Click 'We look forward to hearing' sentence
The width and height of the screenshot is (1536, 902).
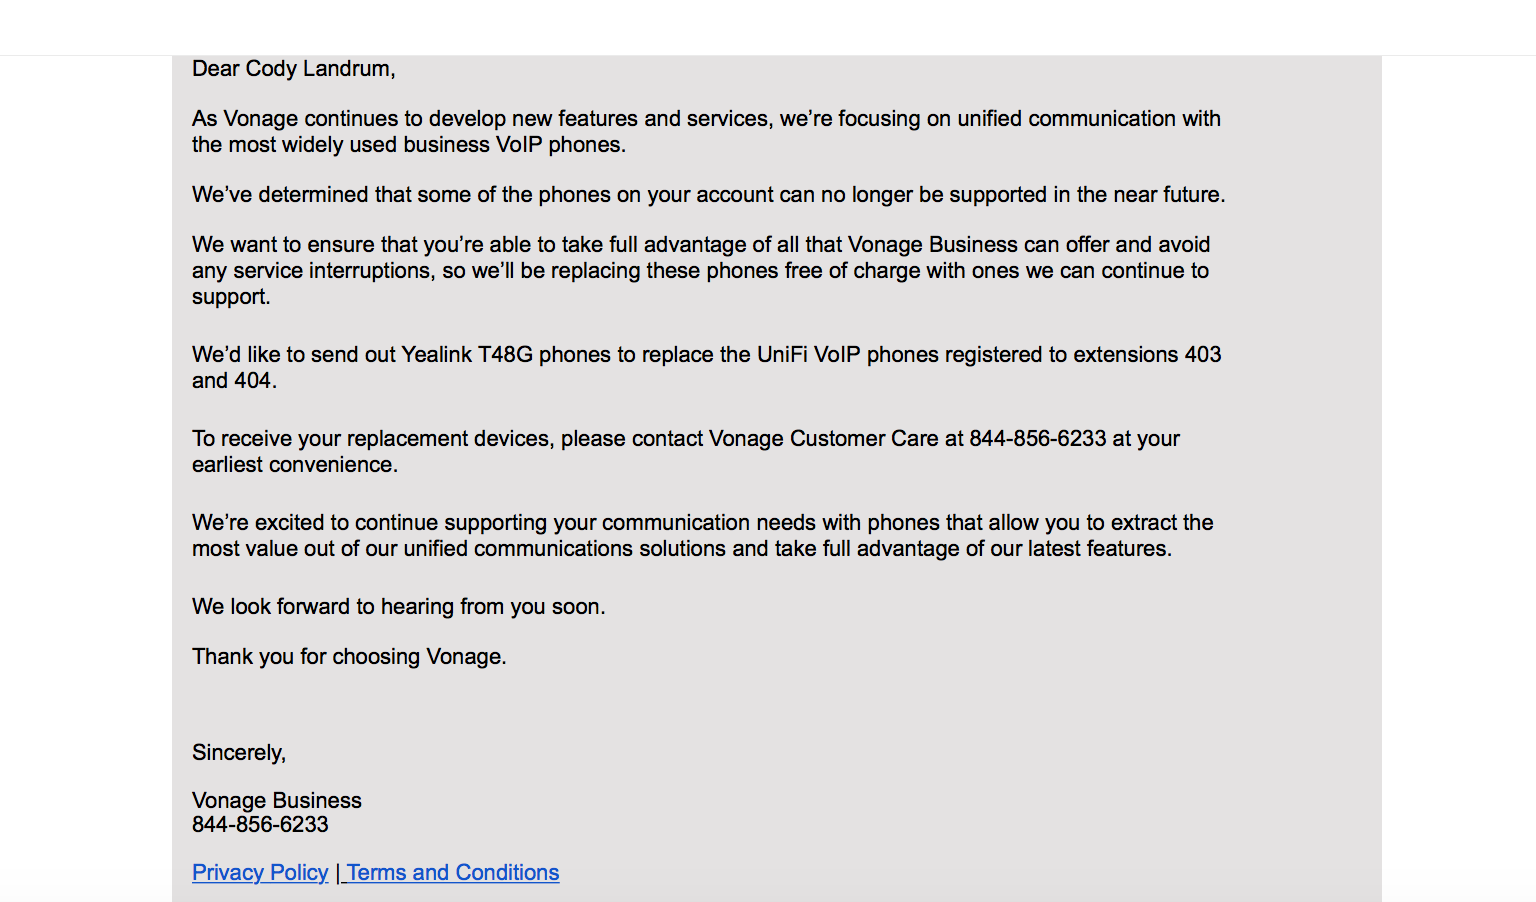[398, 606]
